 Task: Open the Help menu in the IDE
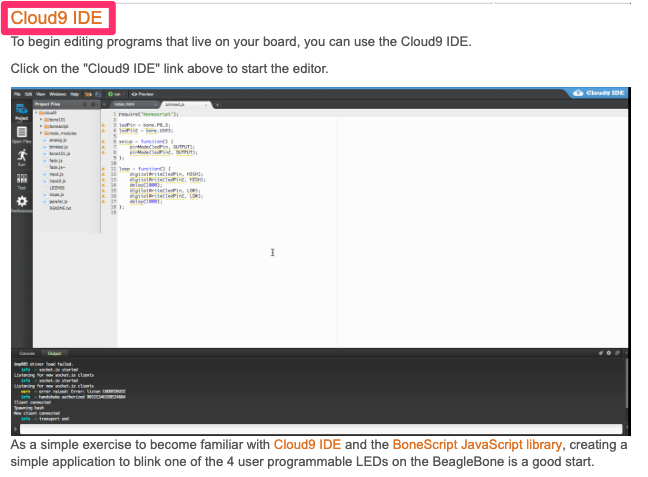coord(74,94)
